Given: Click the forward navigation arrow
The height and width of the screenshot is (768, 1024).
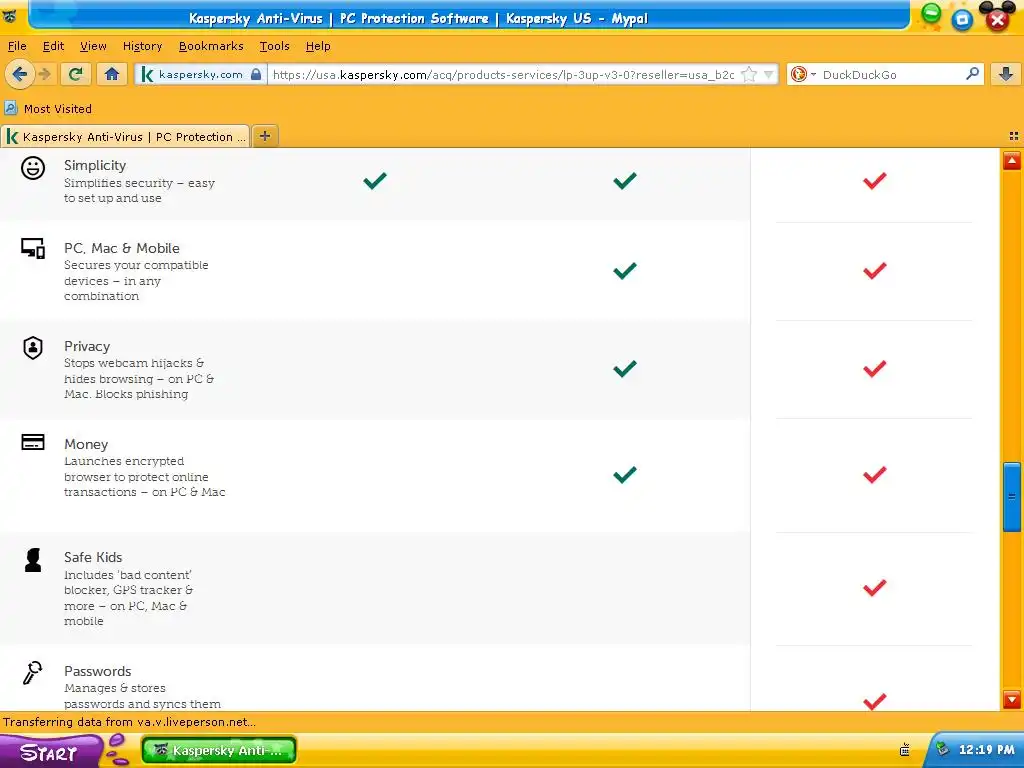Looking at the screenshot, I should 44,74.
